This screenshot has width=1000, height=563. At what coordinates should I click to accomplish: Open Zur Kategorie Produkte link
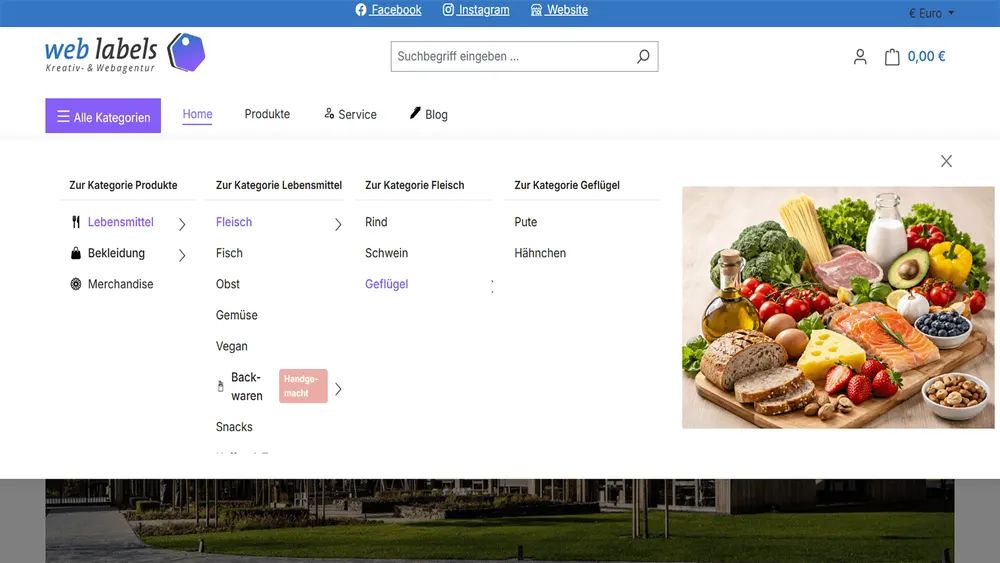pos(123,185)
